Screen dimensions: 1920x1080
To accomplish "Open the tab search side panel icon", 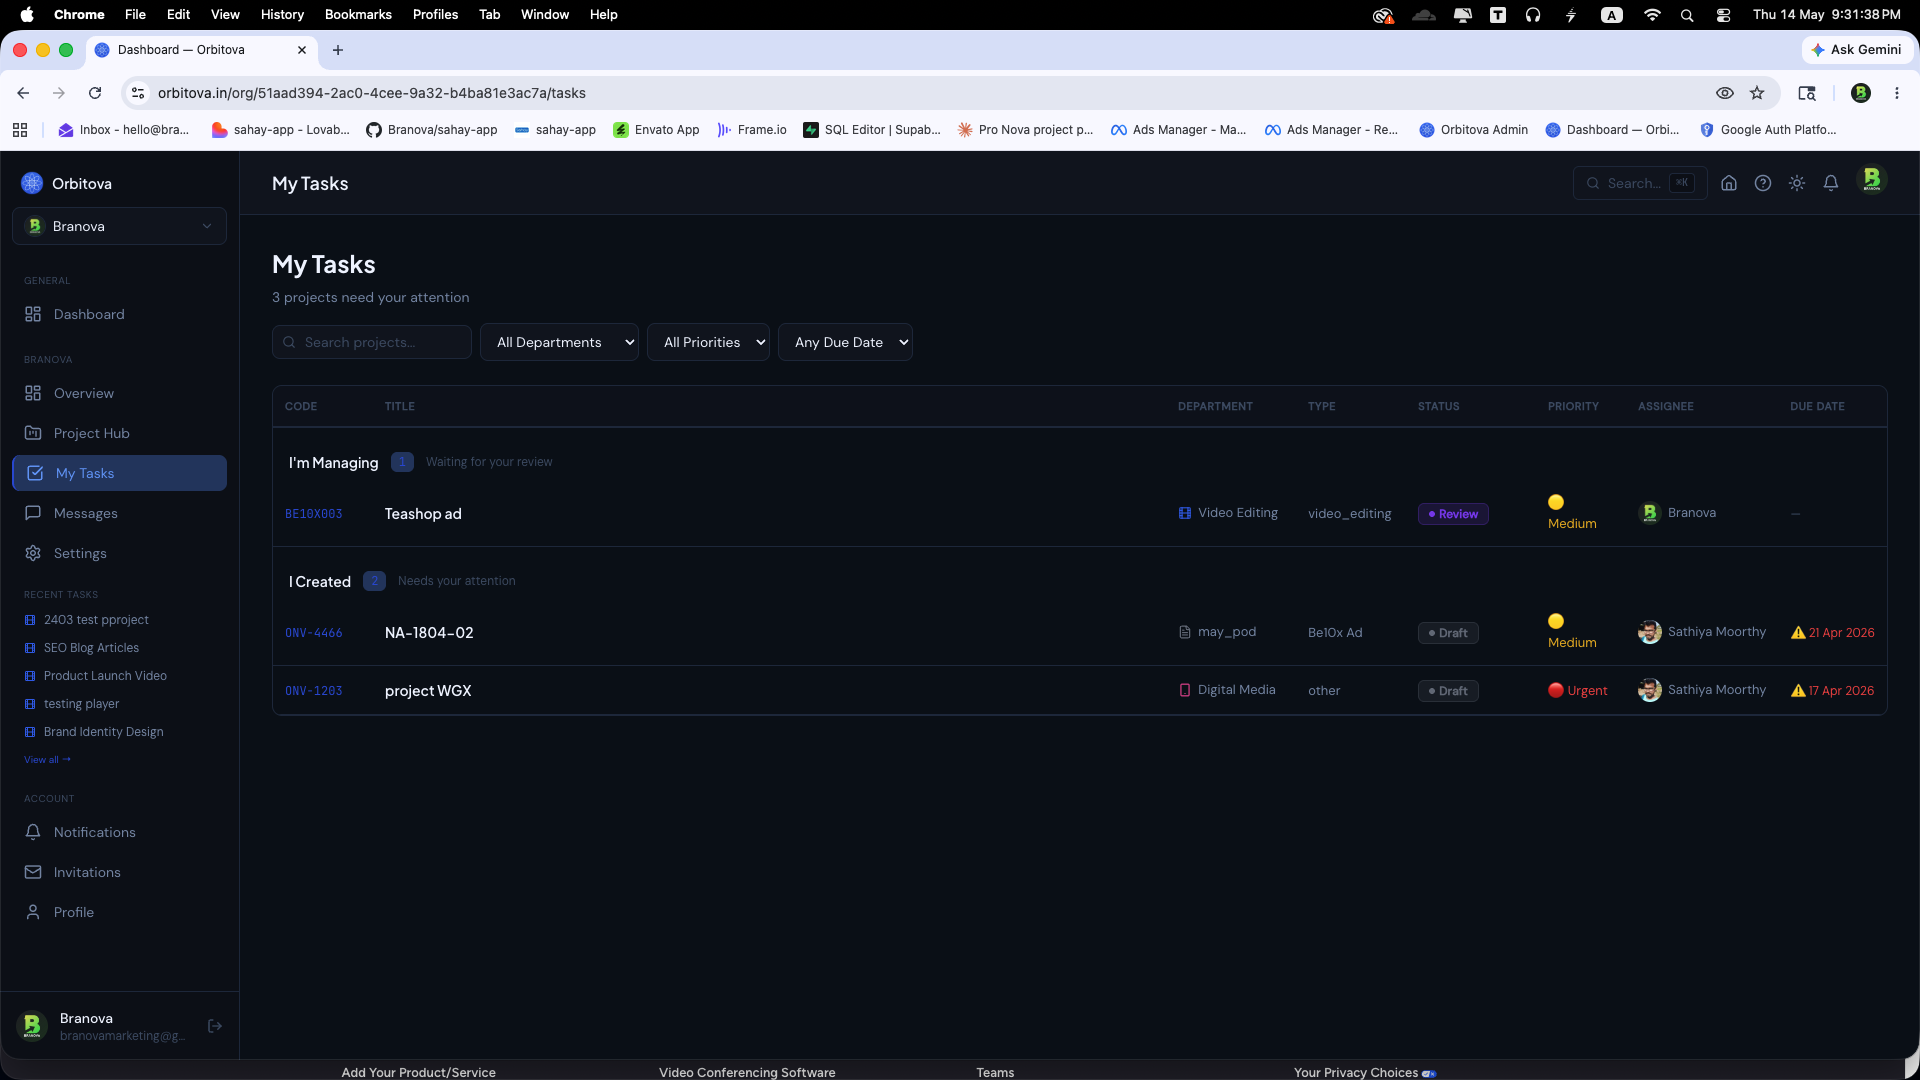I will 1807,93.
